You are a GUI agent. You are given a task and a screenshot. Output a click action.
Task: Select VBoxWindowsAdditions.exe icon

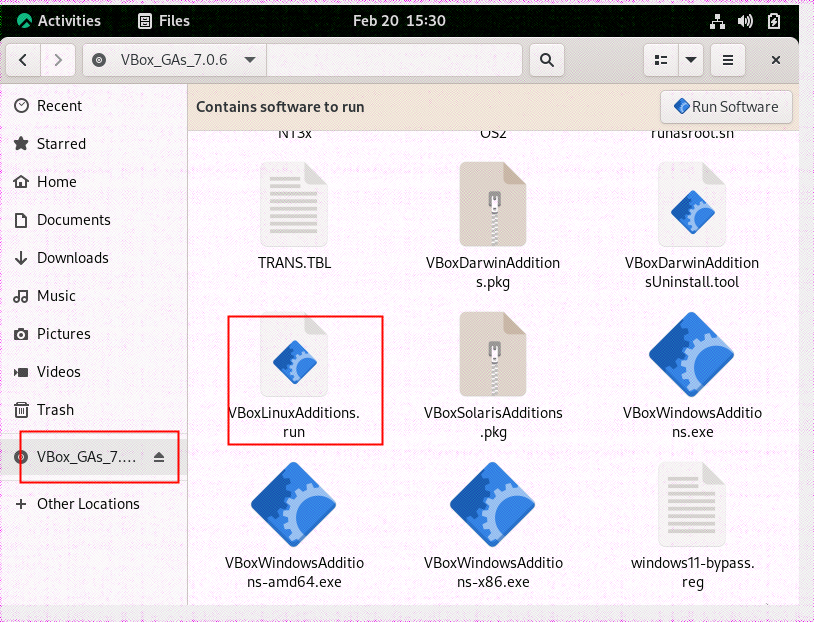pyautogui.click(x=691, y=355)
